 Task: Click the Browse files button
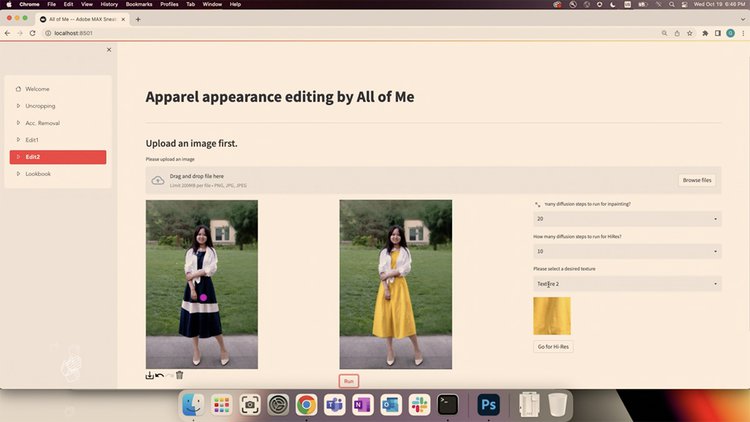(697, 180)
